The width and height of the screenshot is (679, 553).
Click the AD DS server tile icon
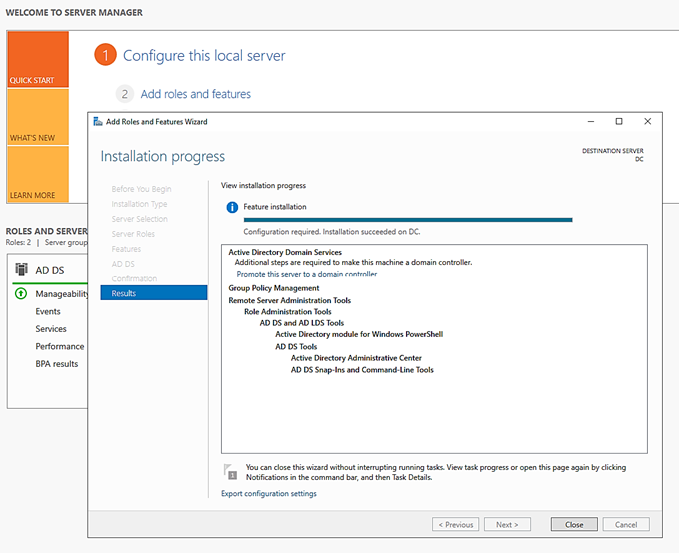coord(21,270)
